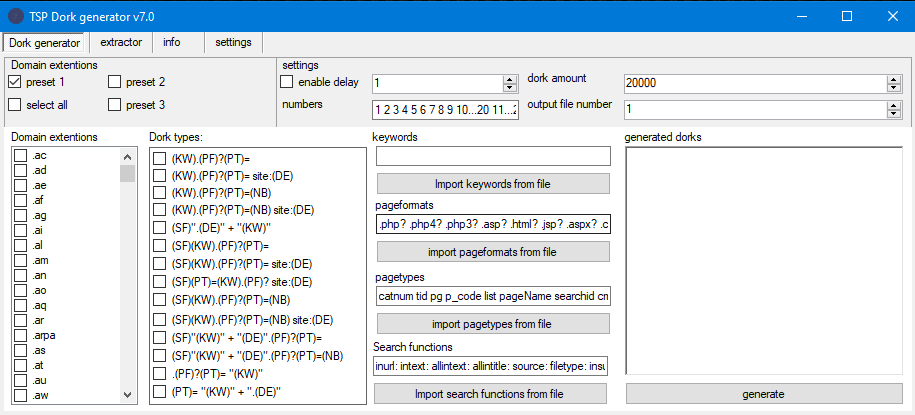Check the .as domain extension
Screen dimensions: 915x415
20,351
